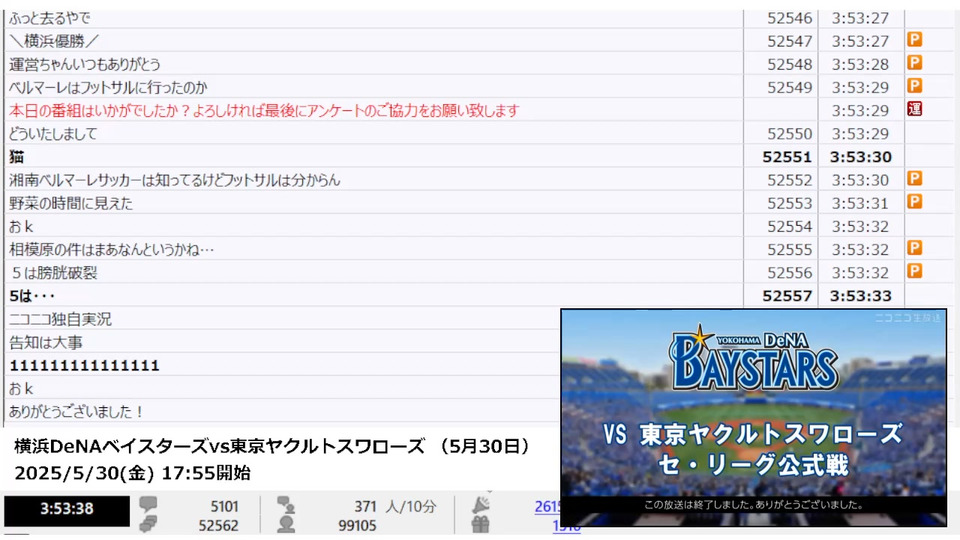Image resolution: width=960 pixels, height=540 pixels.
Task: Click the premium P badge on comment 52548
Action: [x=915, y=63]
